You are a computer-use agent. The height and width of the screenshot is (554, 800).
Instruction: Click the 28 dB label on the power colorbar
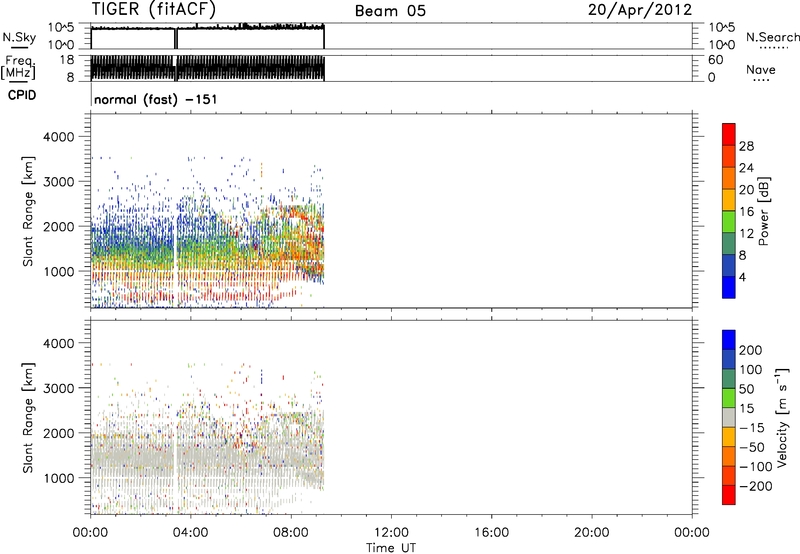pyautogui.click(x=746, y=146)
